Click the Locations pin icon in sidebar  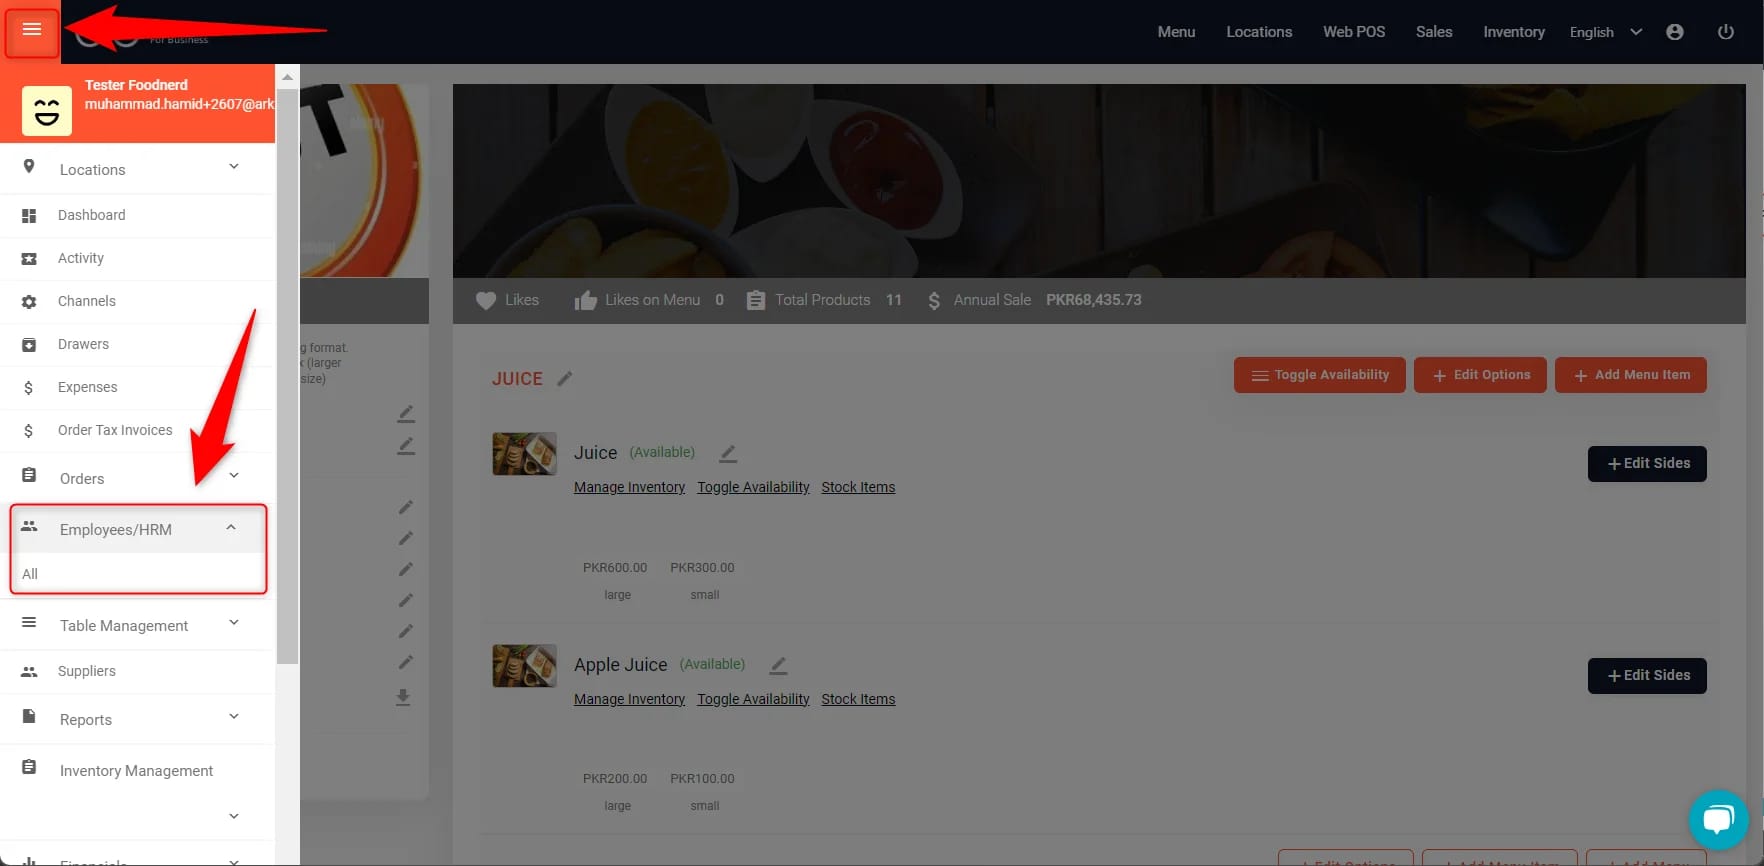[29, 167]
